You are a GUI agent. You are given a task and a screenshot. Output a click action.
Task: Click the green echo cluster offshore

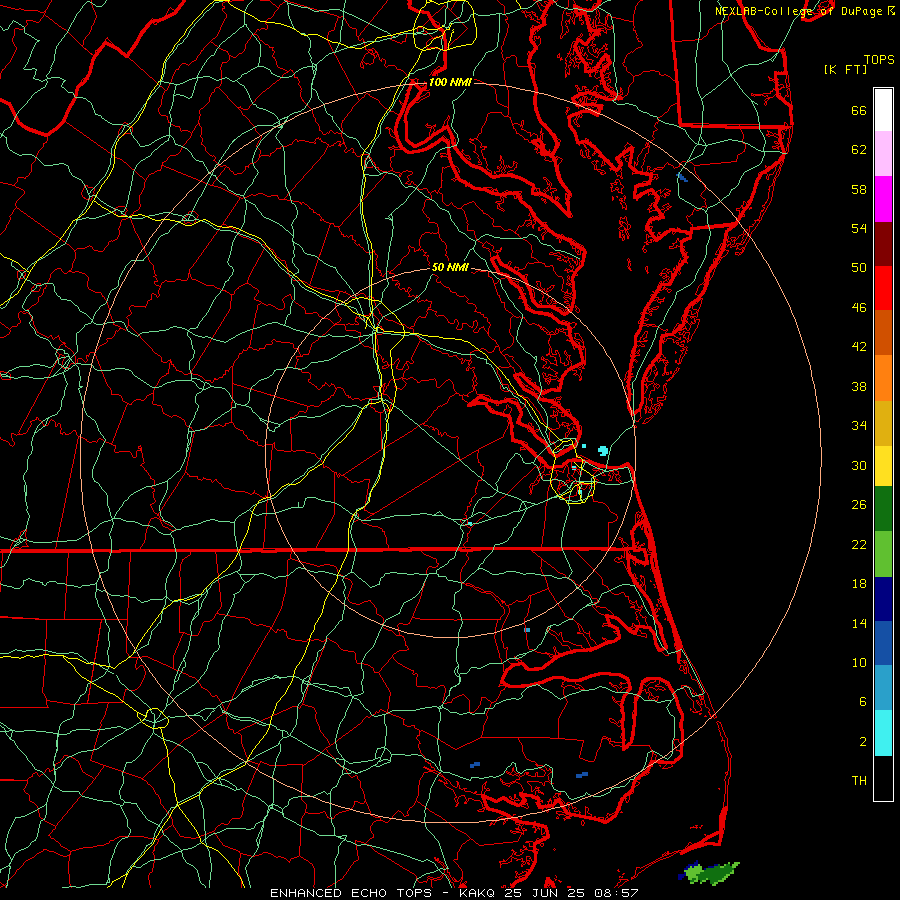(711, 872)
